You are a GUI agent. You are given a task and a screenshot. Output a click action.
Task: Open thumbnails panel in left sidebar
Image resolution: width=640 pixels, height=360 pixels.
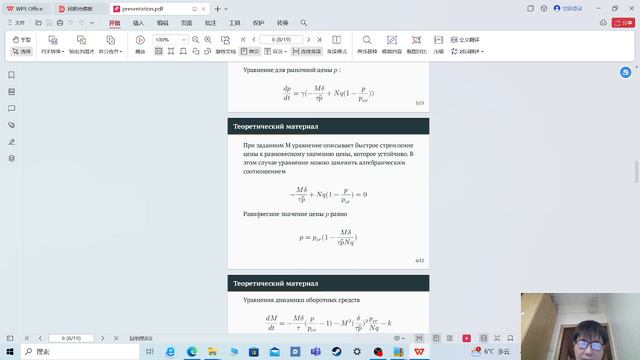coord(11,92)
